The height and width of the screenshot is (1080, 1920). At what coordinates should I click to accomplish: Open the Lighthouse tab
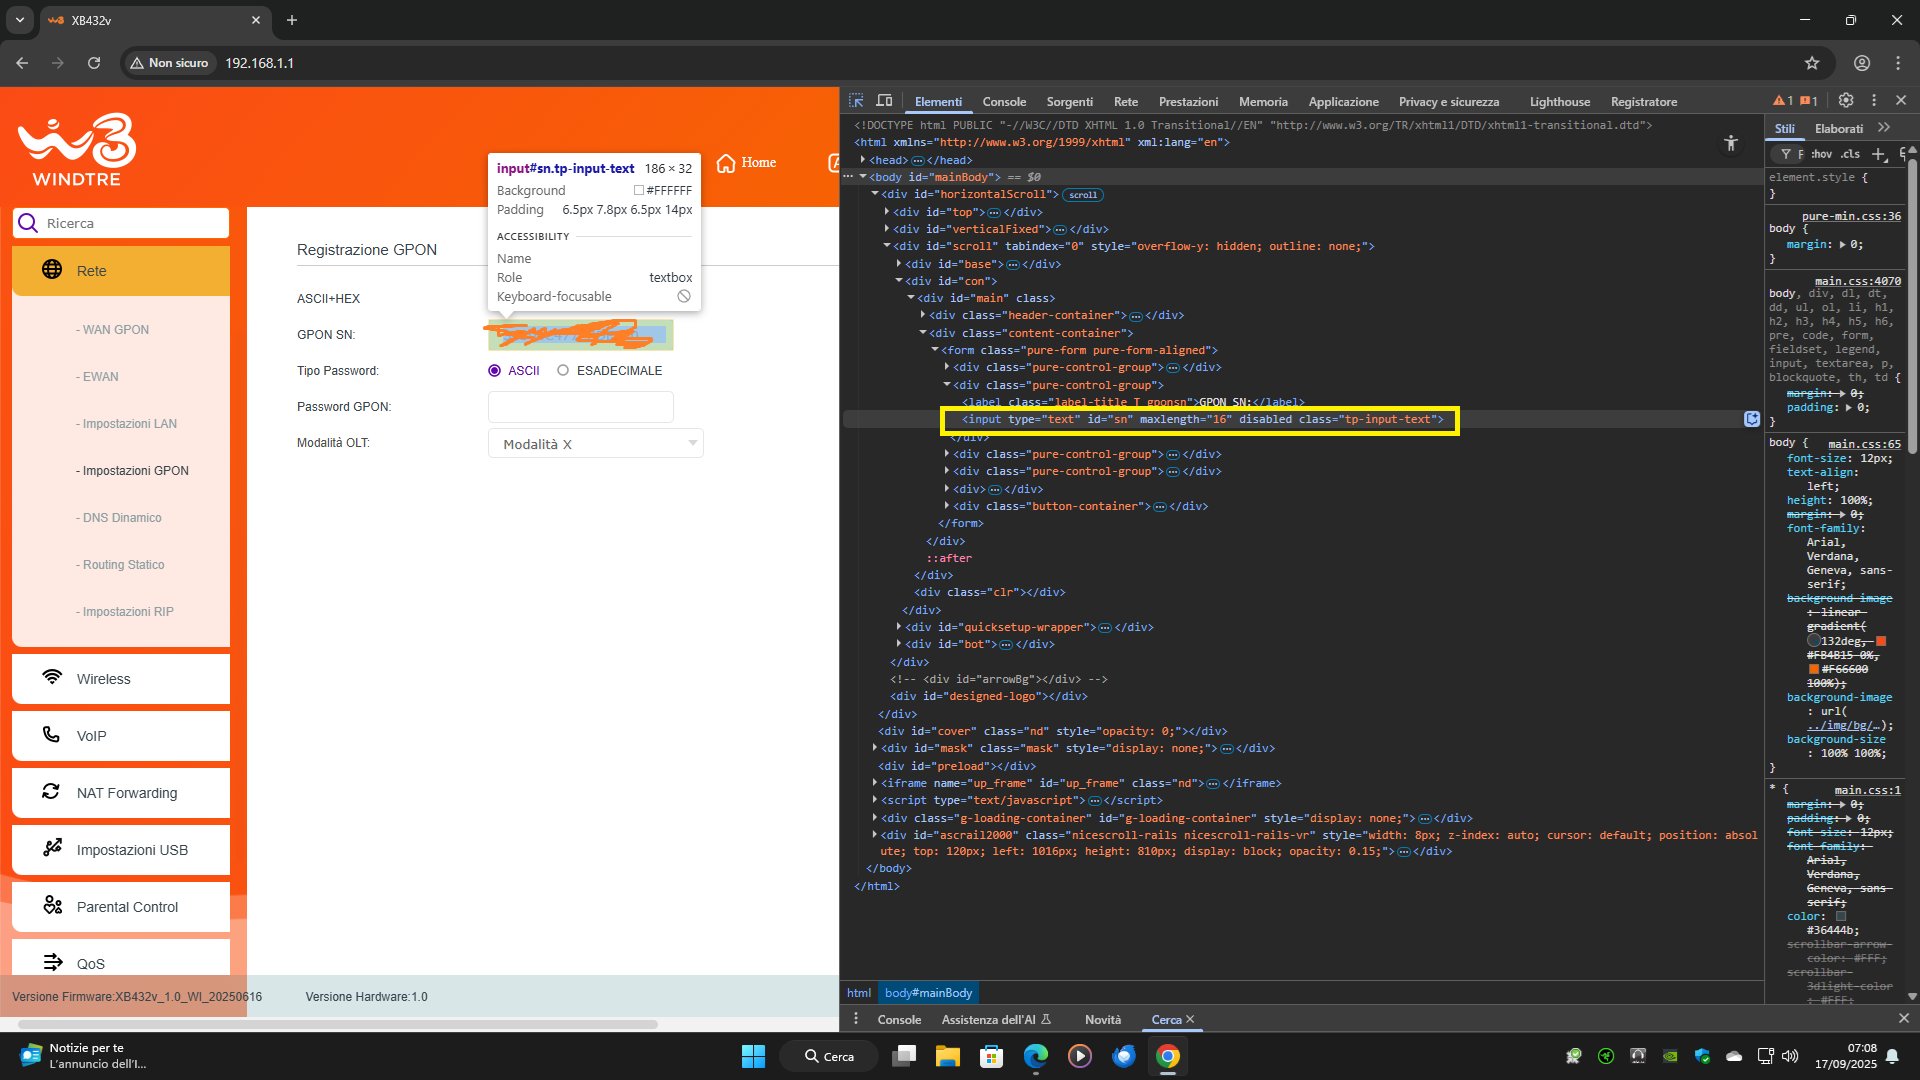click(1559, 102)
